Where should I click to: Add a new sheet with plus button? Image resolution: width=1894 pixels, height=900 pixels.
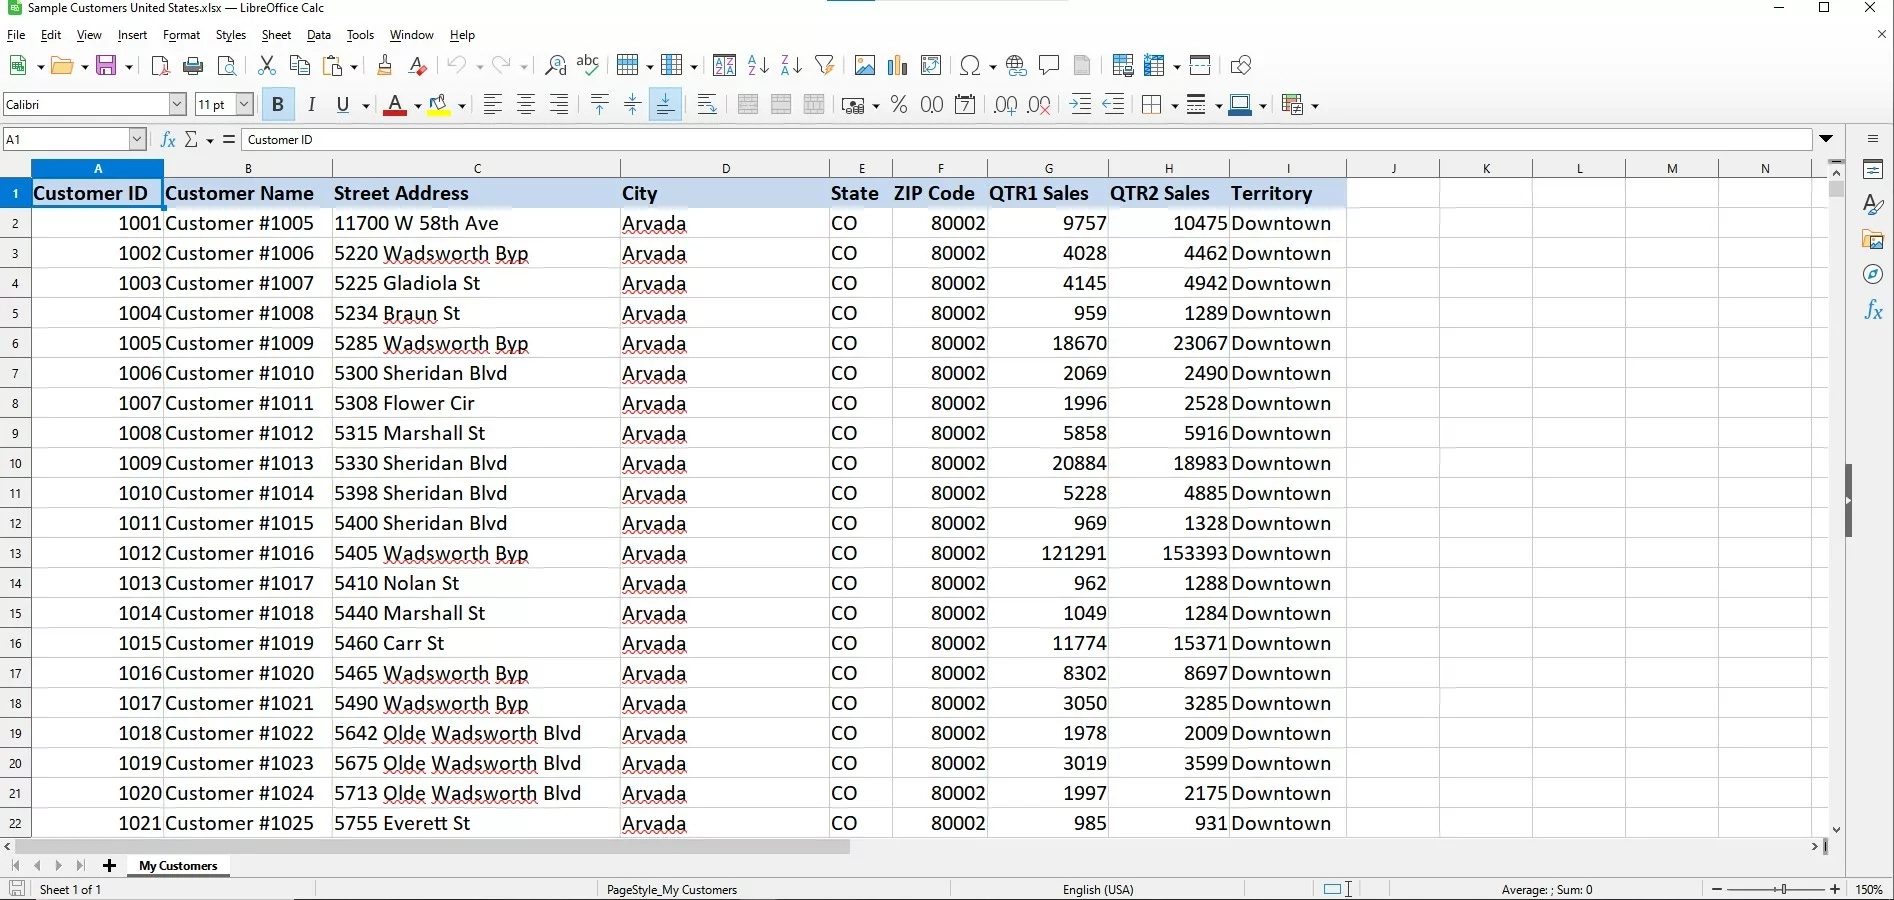point(109,866)
